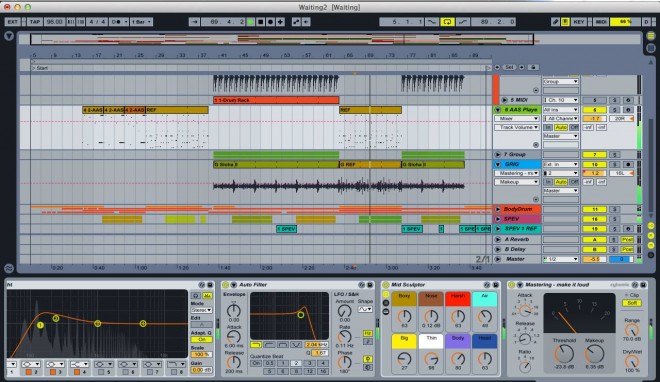Save preset icon on Auto Filter device
The width and height of the screenshot is (660, 382).
tap(370, 285)
